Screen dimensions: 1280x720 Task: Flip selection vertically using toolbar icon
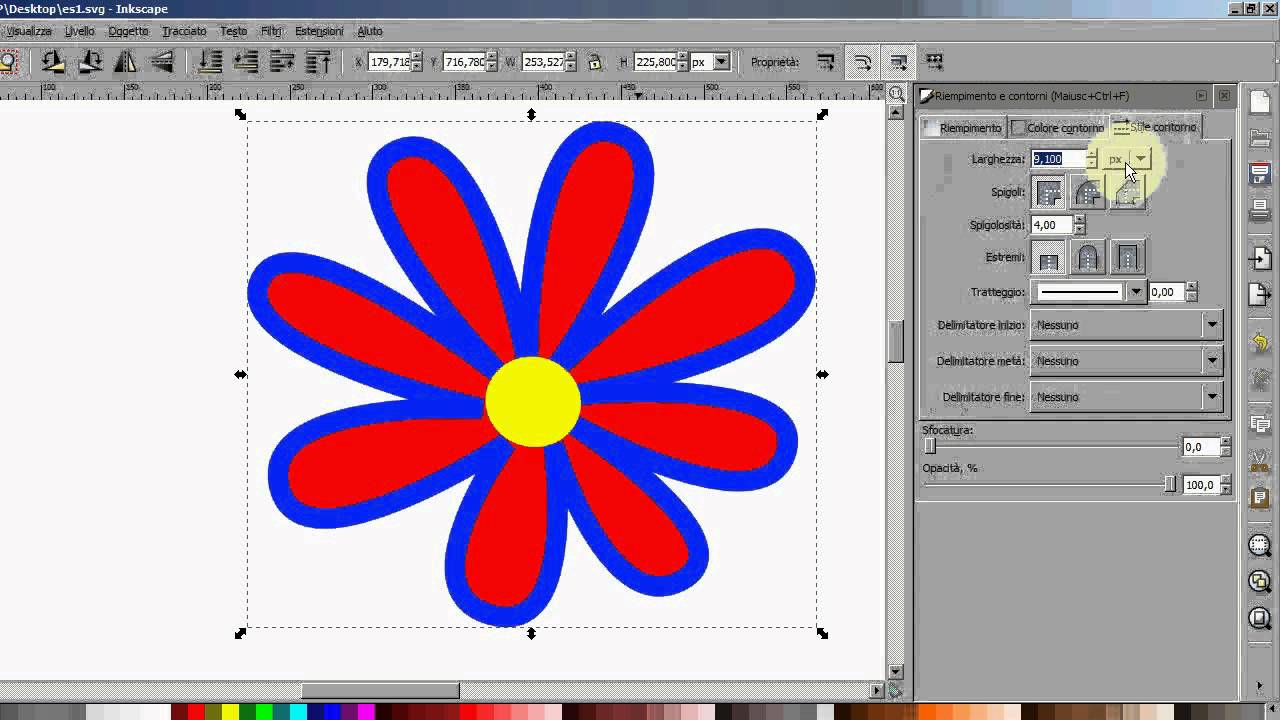[162, 62]
